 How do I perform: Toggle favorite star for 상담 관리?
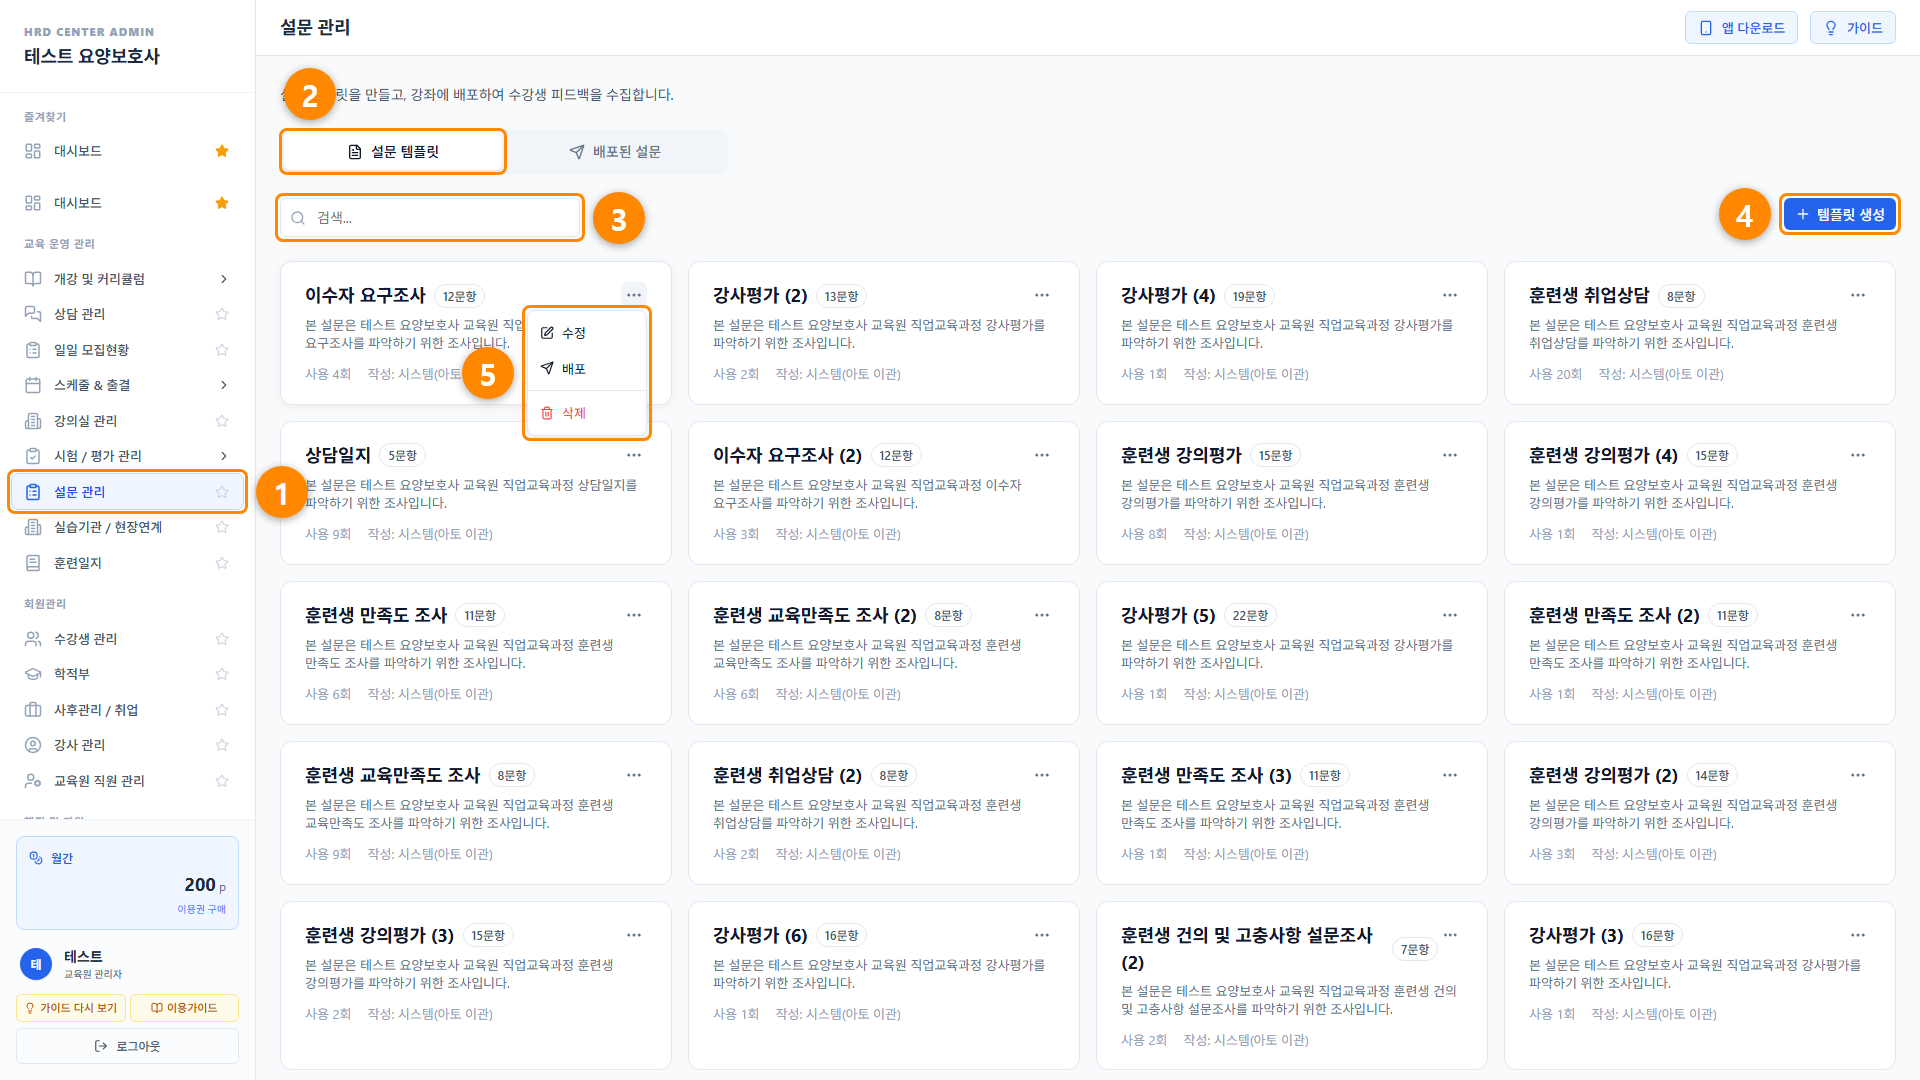click(222, 314)
